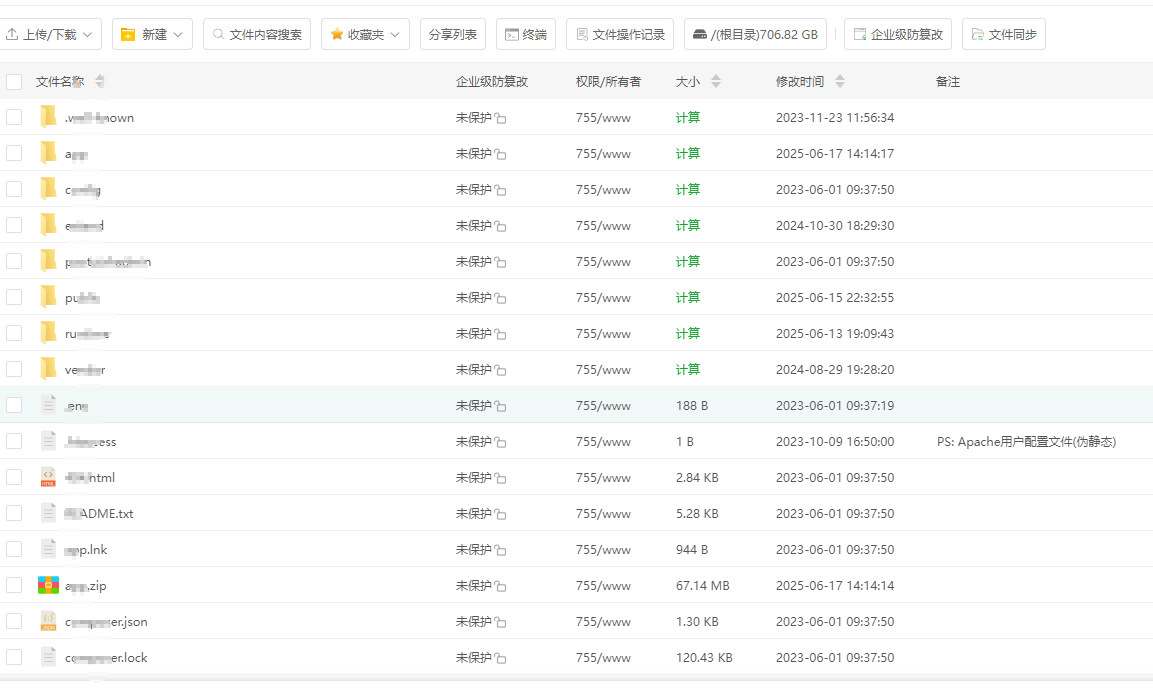The image size is (1153, 688).
Task: Open 文件同步 from the toolbar
Action: pyautogui.click(x=1003, y=34)
